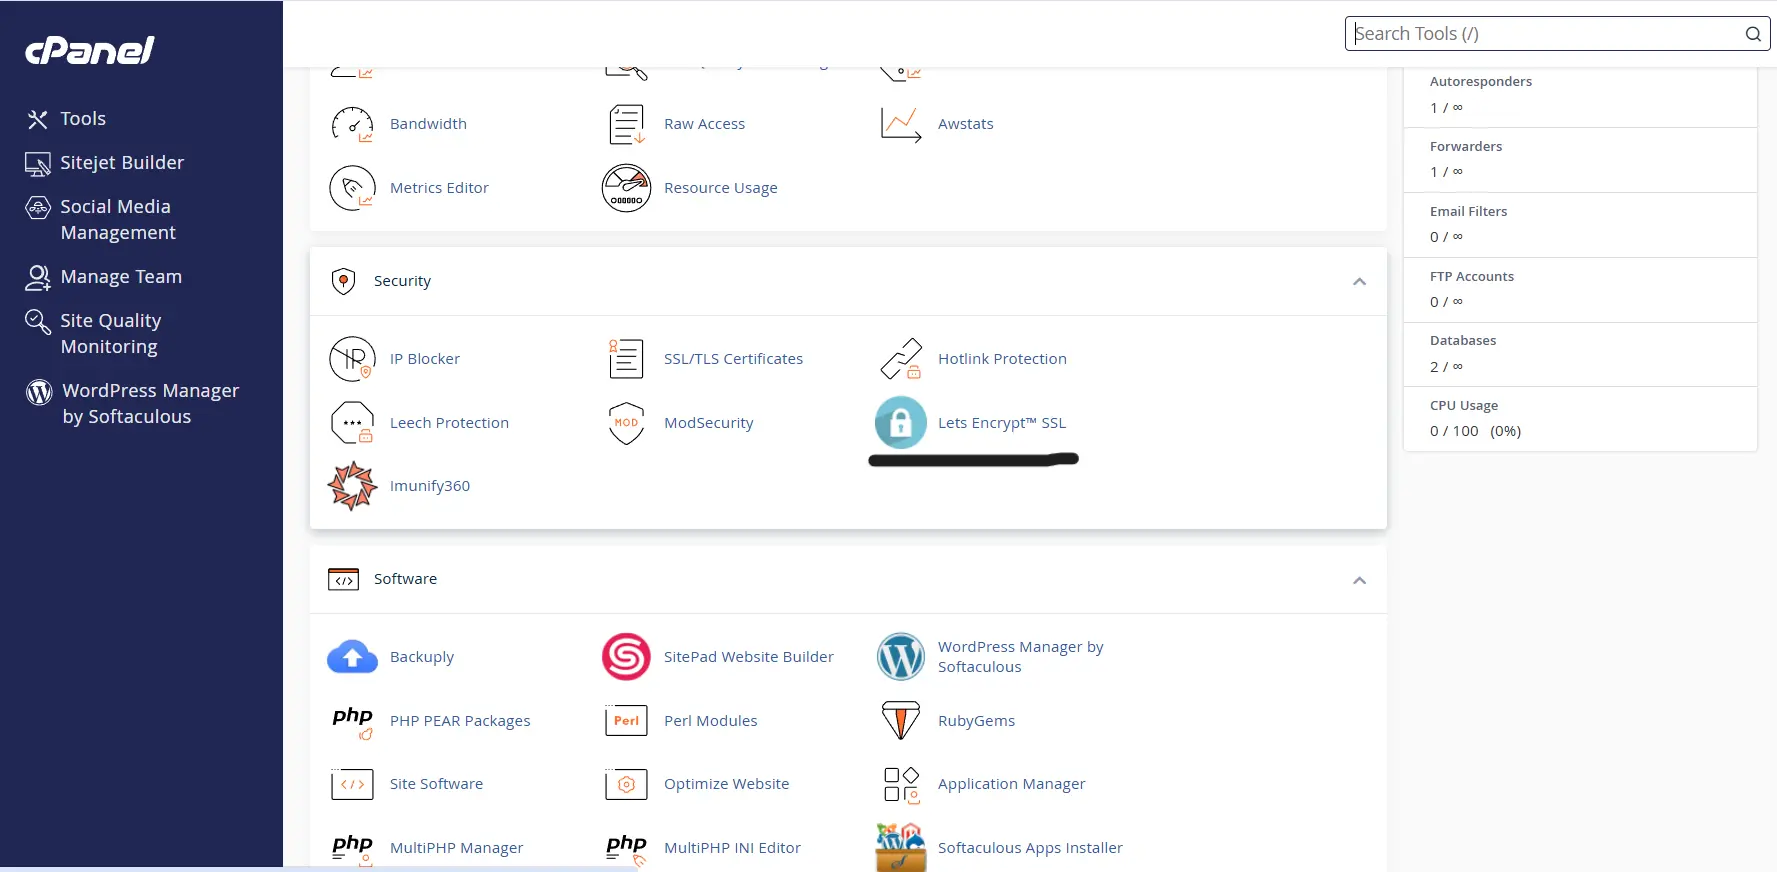This screenshot has width=1777, height=872.
Task: Click the Backuply cloud icon
Action: click(x=353, y=657)
